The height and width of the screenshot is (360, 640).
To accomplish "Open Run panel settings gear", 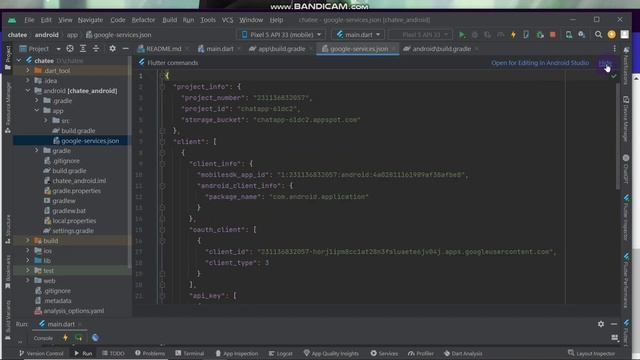I will 601,324.
